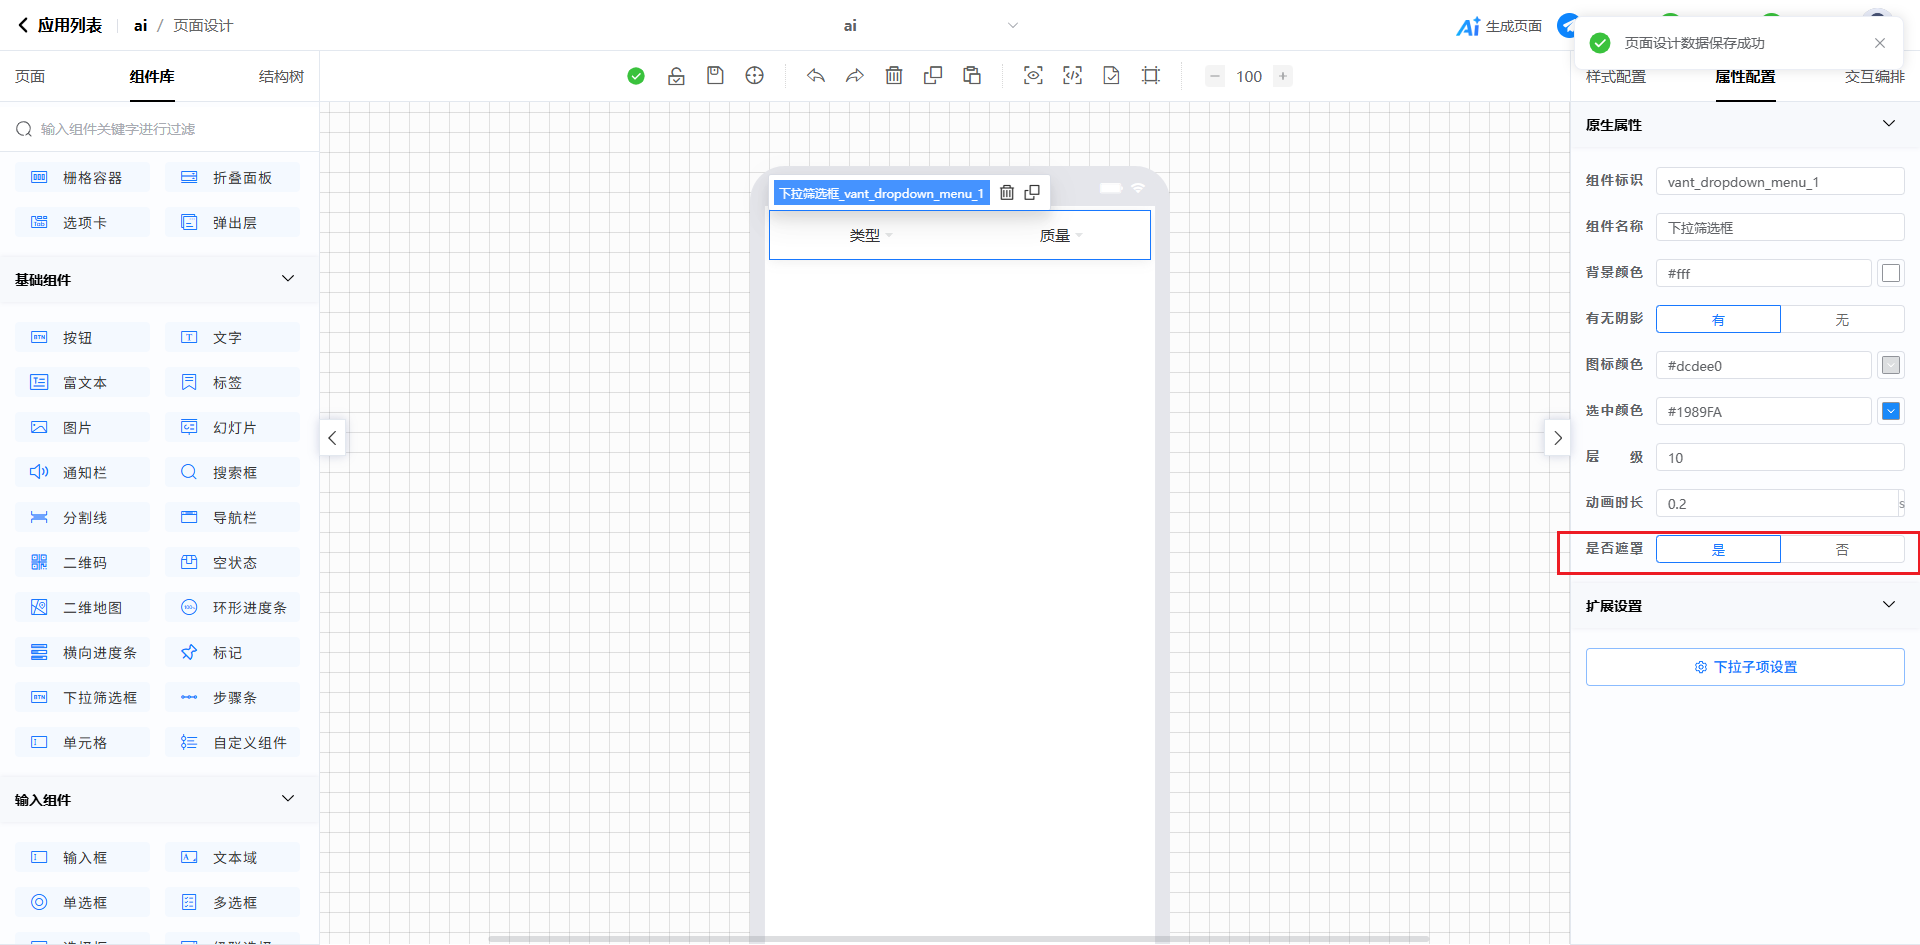This screenshot has height=945, width=1920.
Task: Switch to the 样式配置 tab
Action: point(1615,77)
